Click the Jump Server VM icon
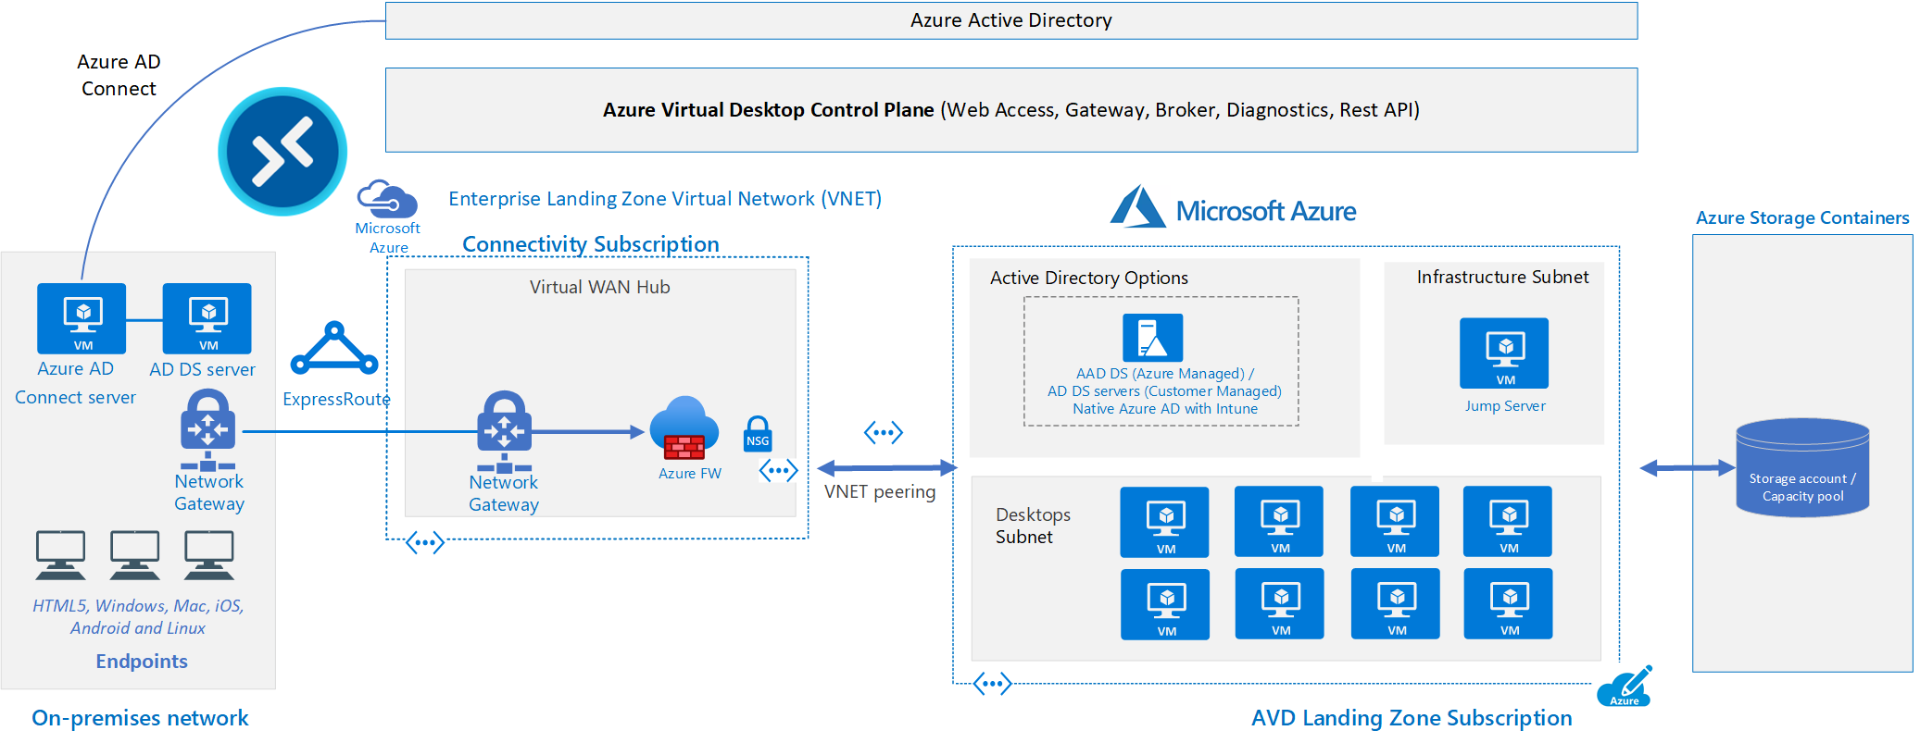The image size is (1918, 743). (x=1503, y=353)
